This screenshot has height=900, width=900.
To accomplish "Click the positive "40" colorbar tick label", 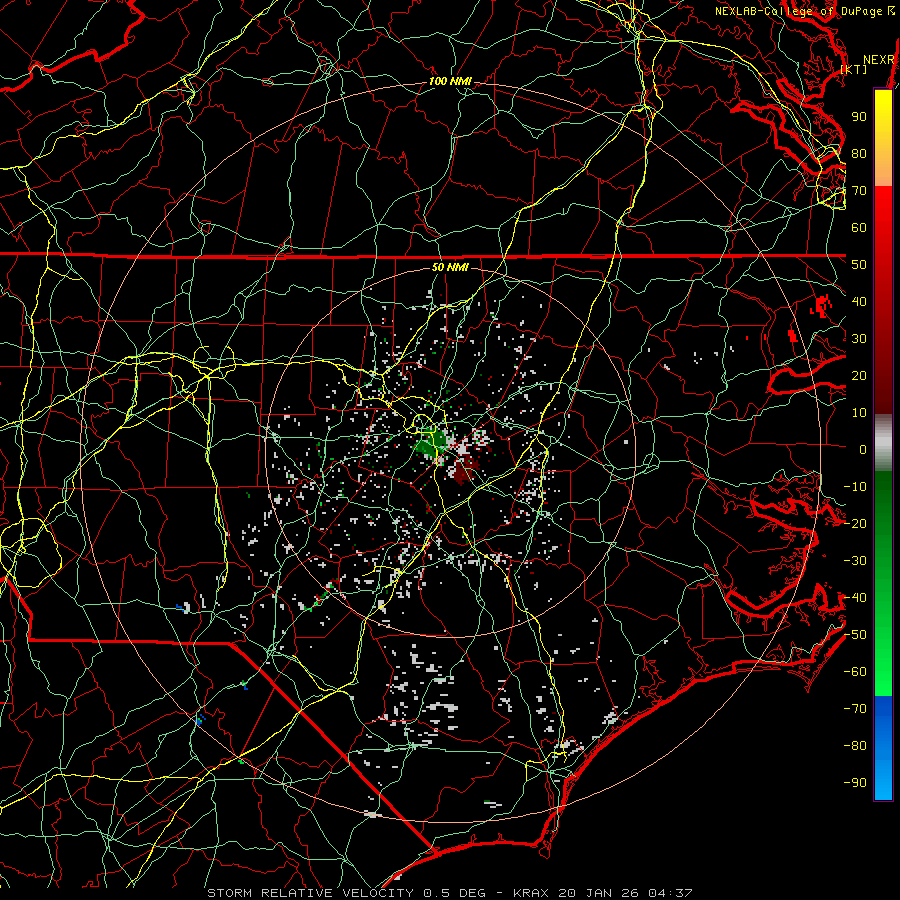I will tap(859, 302).
